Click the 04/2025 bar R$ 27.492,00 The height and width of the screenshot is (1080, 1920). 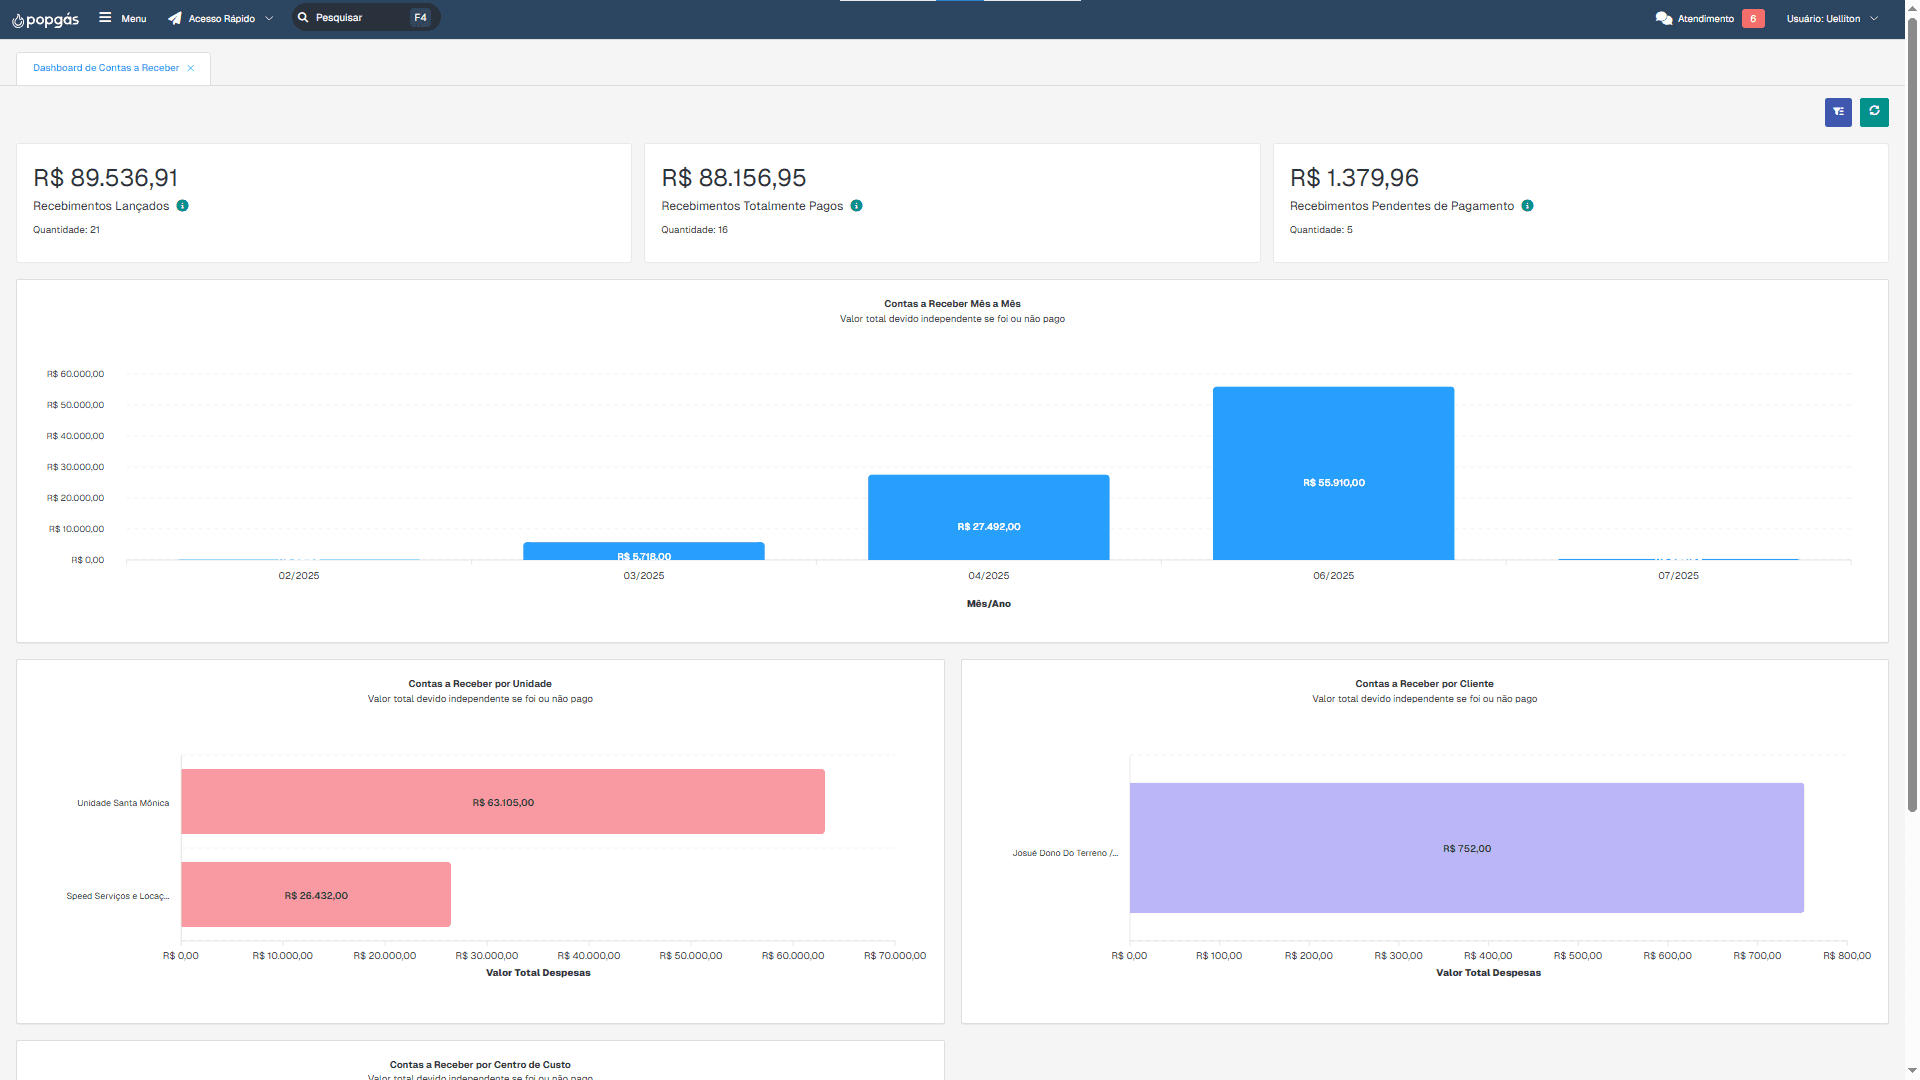tap(988, 517)
